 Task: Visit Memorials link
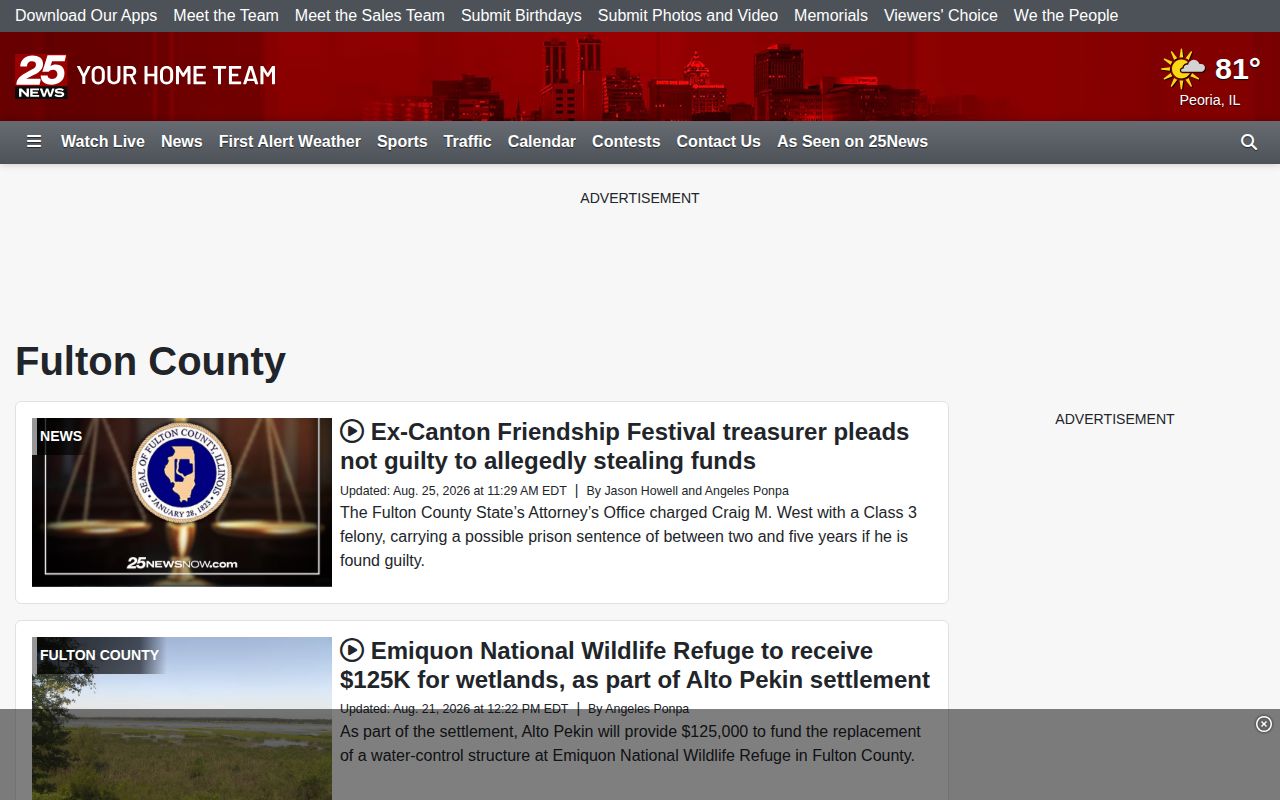click(831, 16)
